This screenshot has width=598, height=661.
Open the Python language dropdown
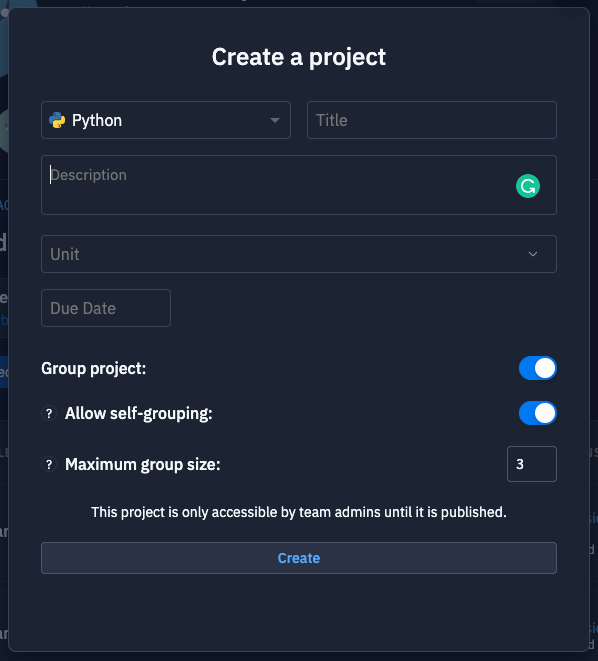[166, 120]
